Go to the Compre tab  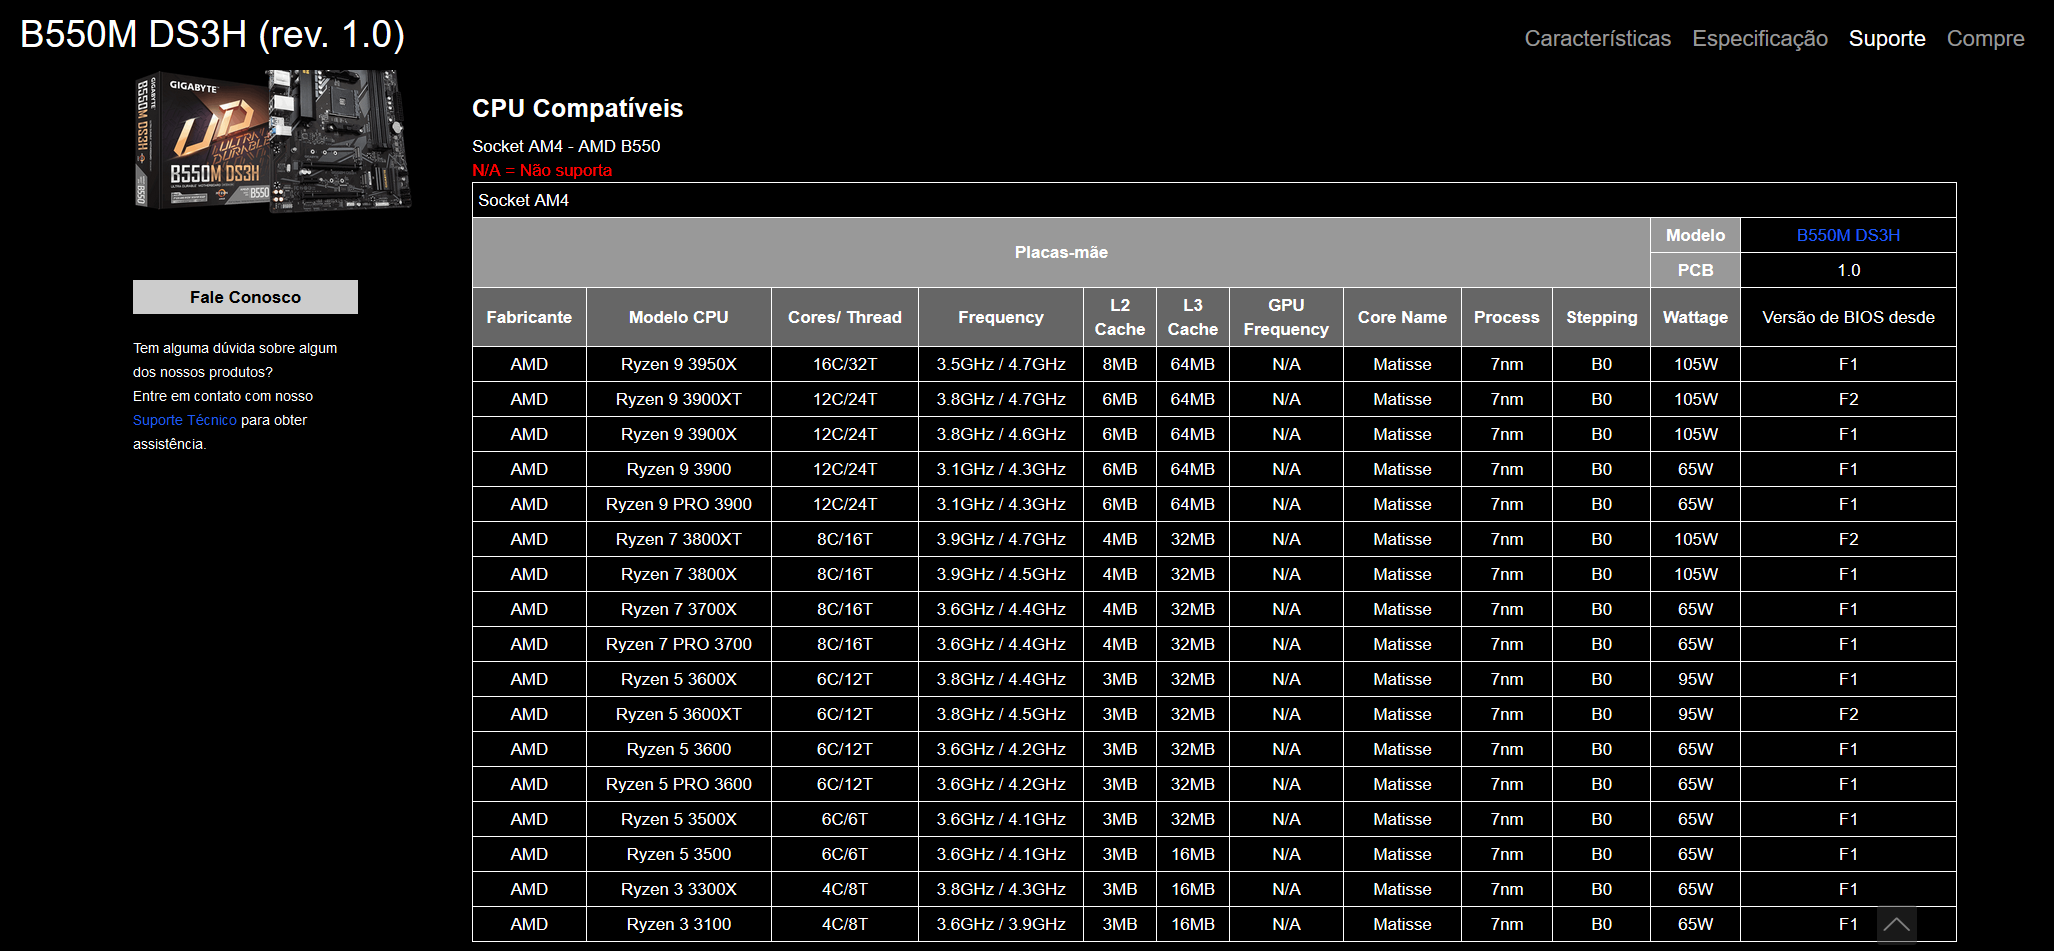pos(1984,38)
